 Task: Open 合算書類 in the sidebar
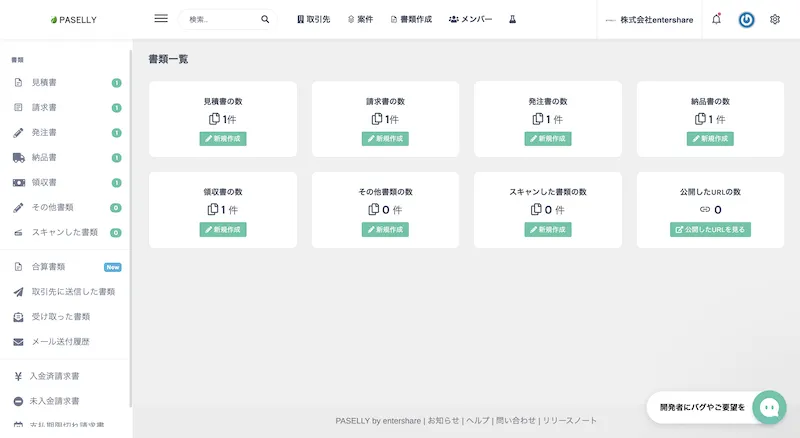[48, 267]
